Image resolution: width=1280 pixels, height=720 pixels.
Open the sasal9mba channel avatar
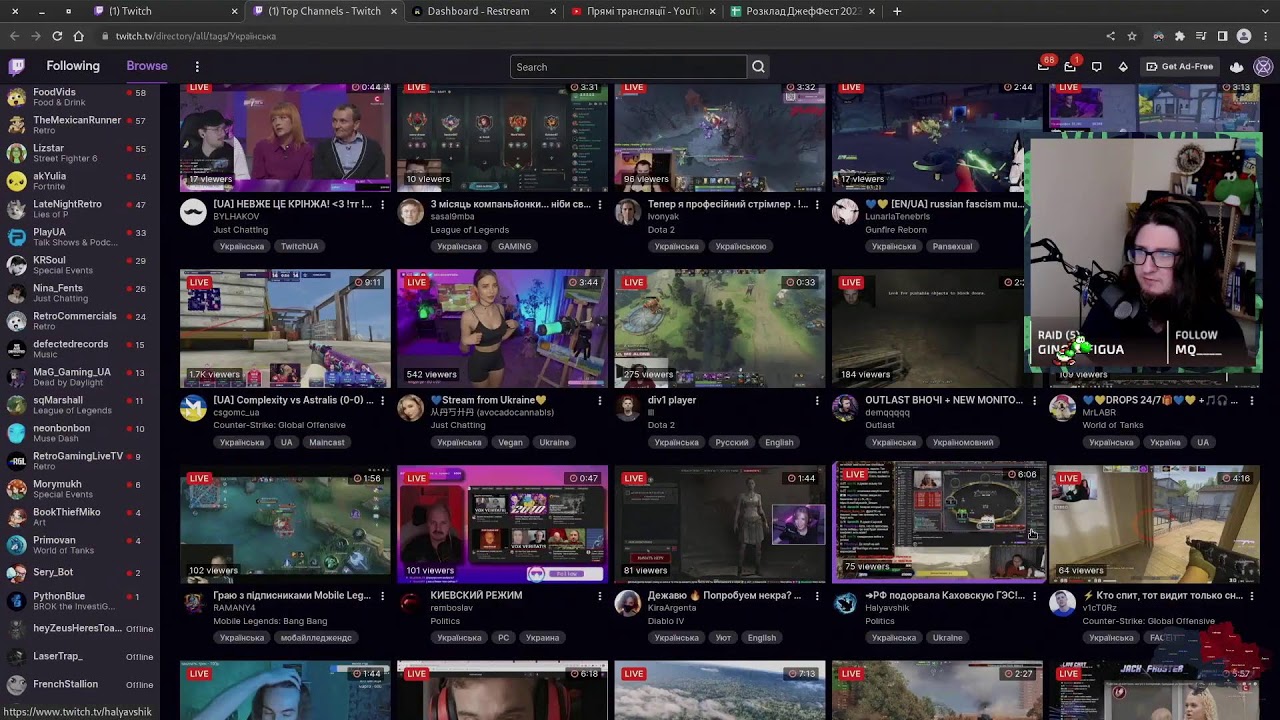[410, 212]
